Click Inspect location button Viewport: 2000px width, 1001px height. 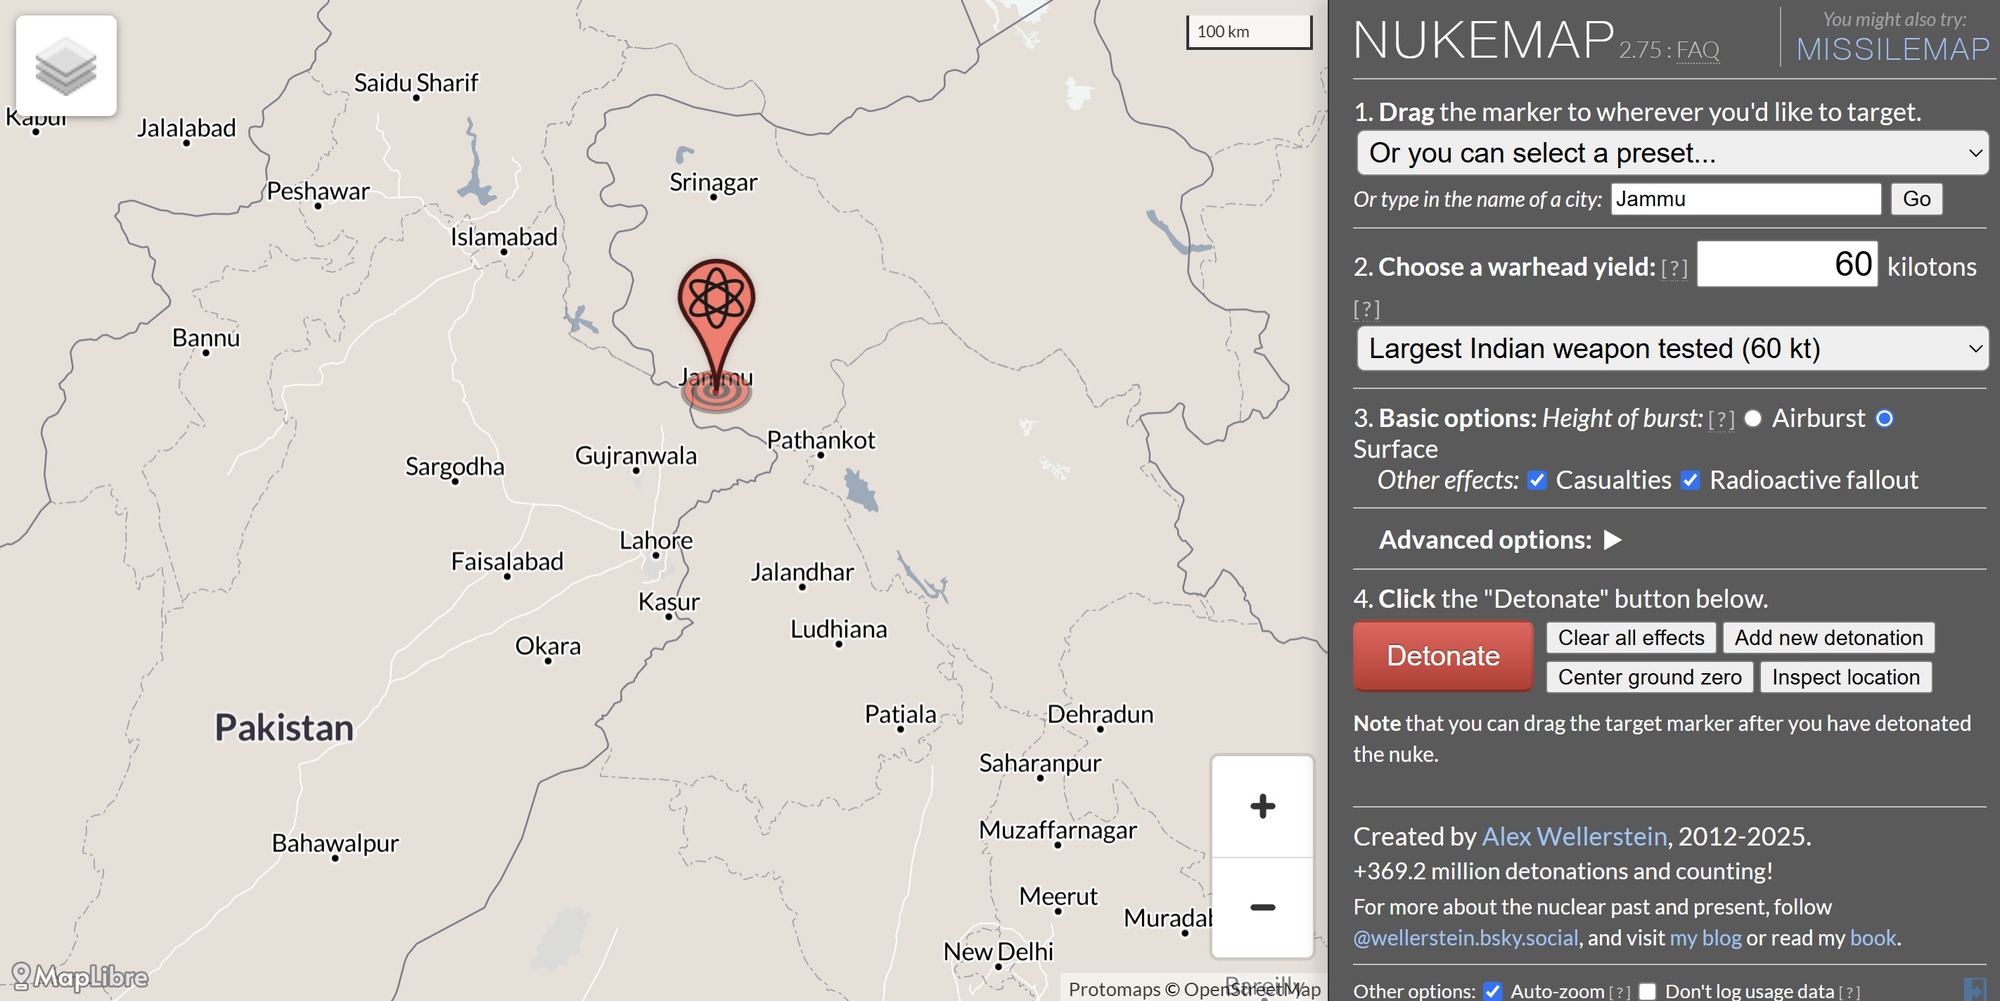pos(1845,677)
